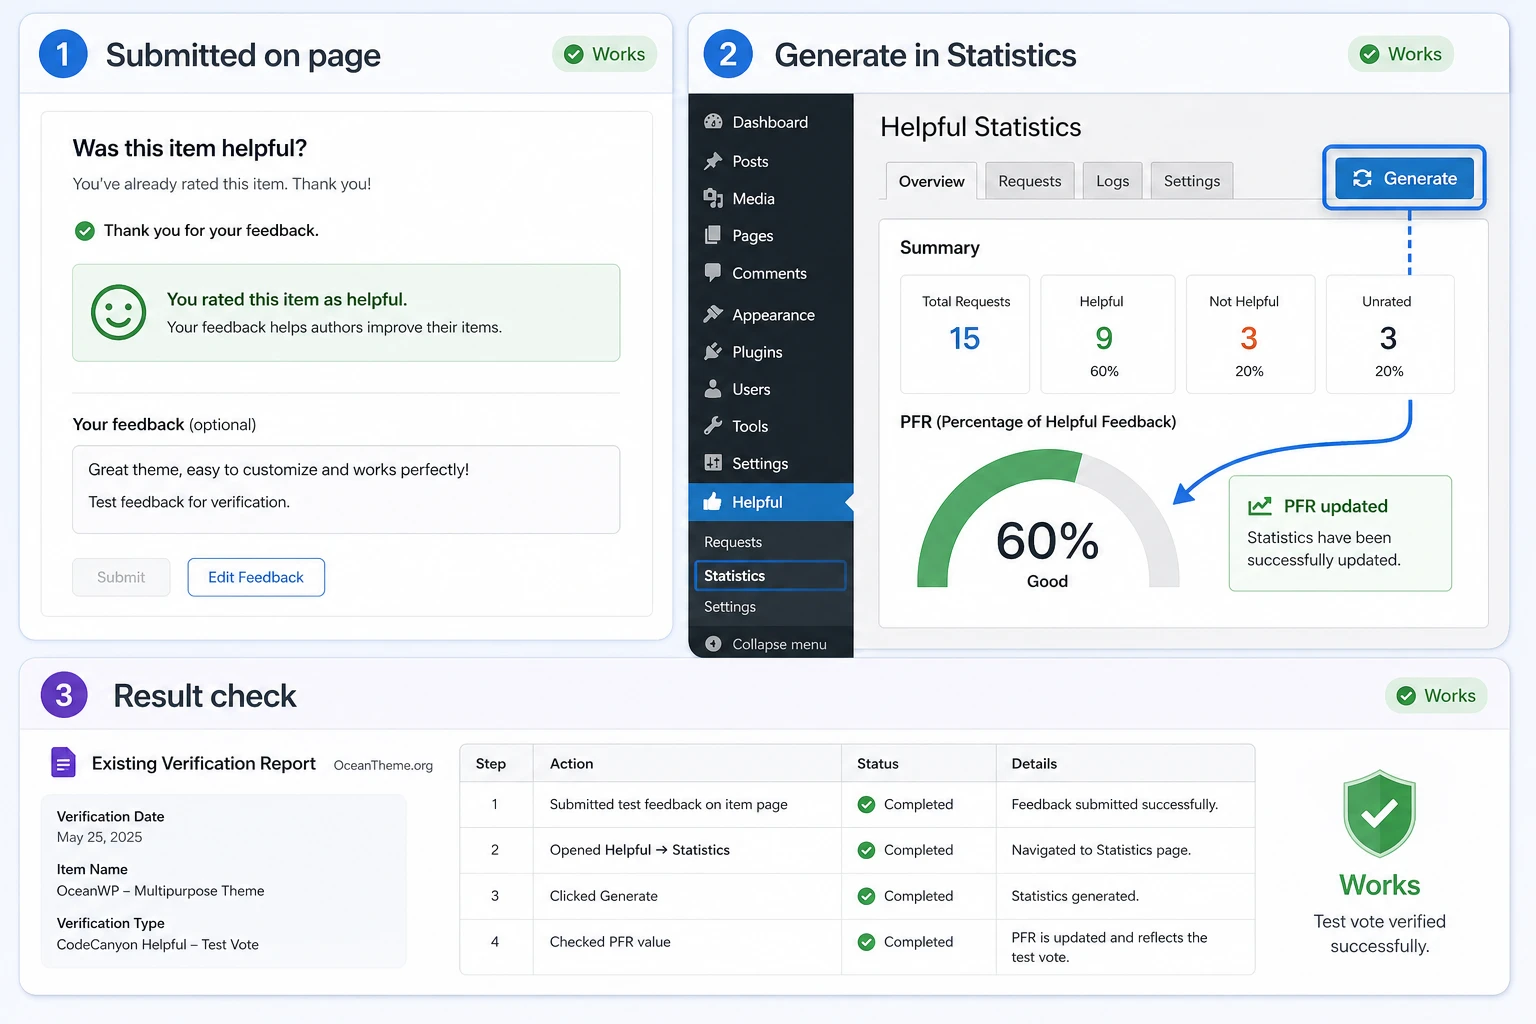Click the 'OceanWP – Multipurpose Theme' item name
Image resolution: width=1536 pixels, height=1024 pixels.
coord(160,891)
